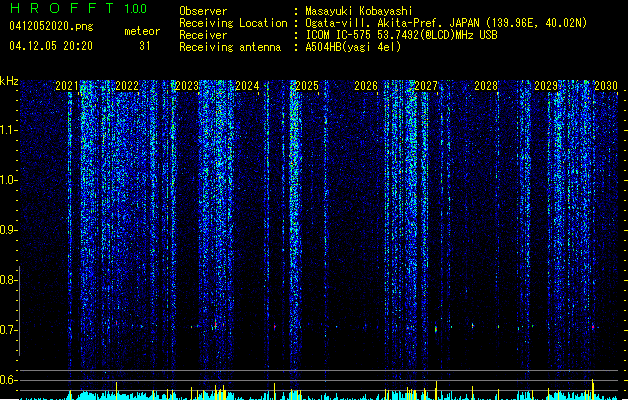Click the 0.8 kHz axis label
The width and height of the screenshot is (629, 400).
tap(9, 280)
